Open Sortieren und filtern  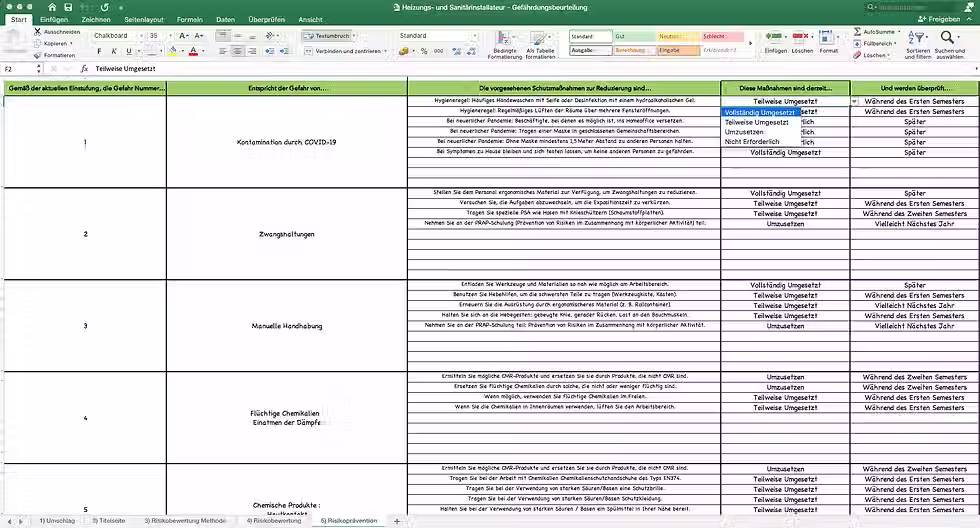(x=918, y=44)
